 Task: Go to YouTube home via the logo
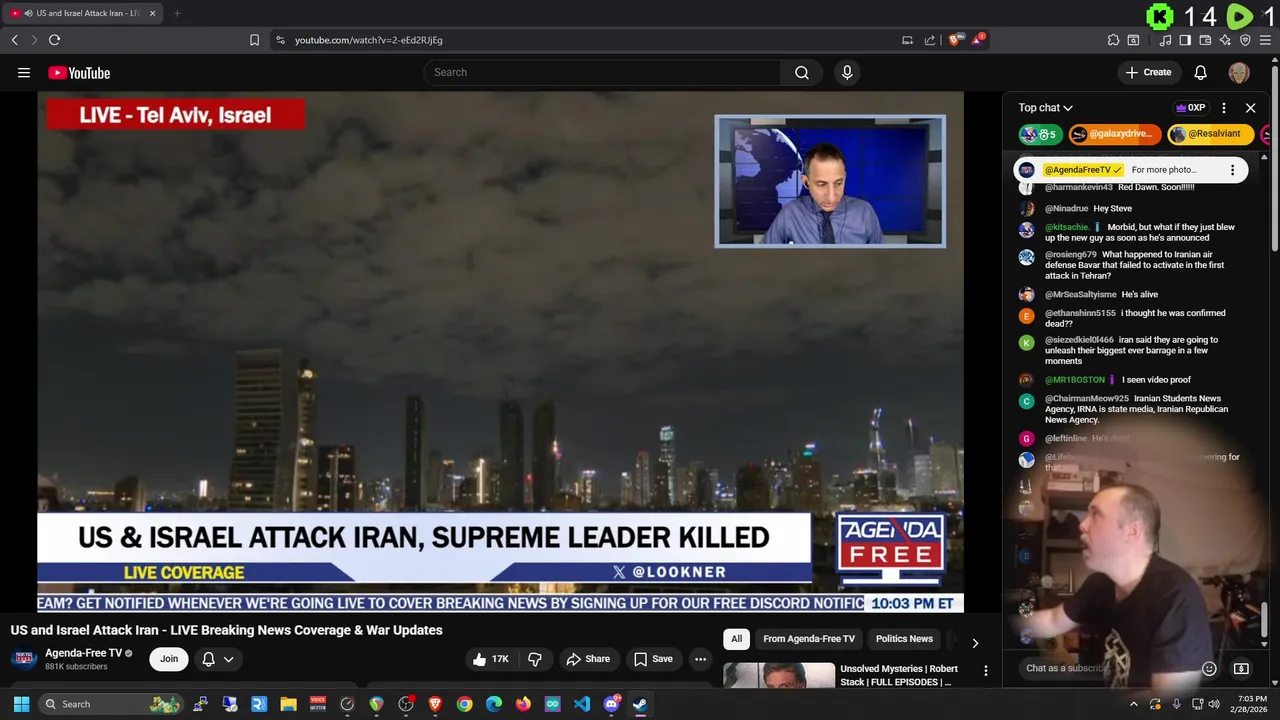coord(79,72)
